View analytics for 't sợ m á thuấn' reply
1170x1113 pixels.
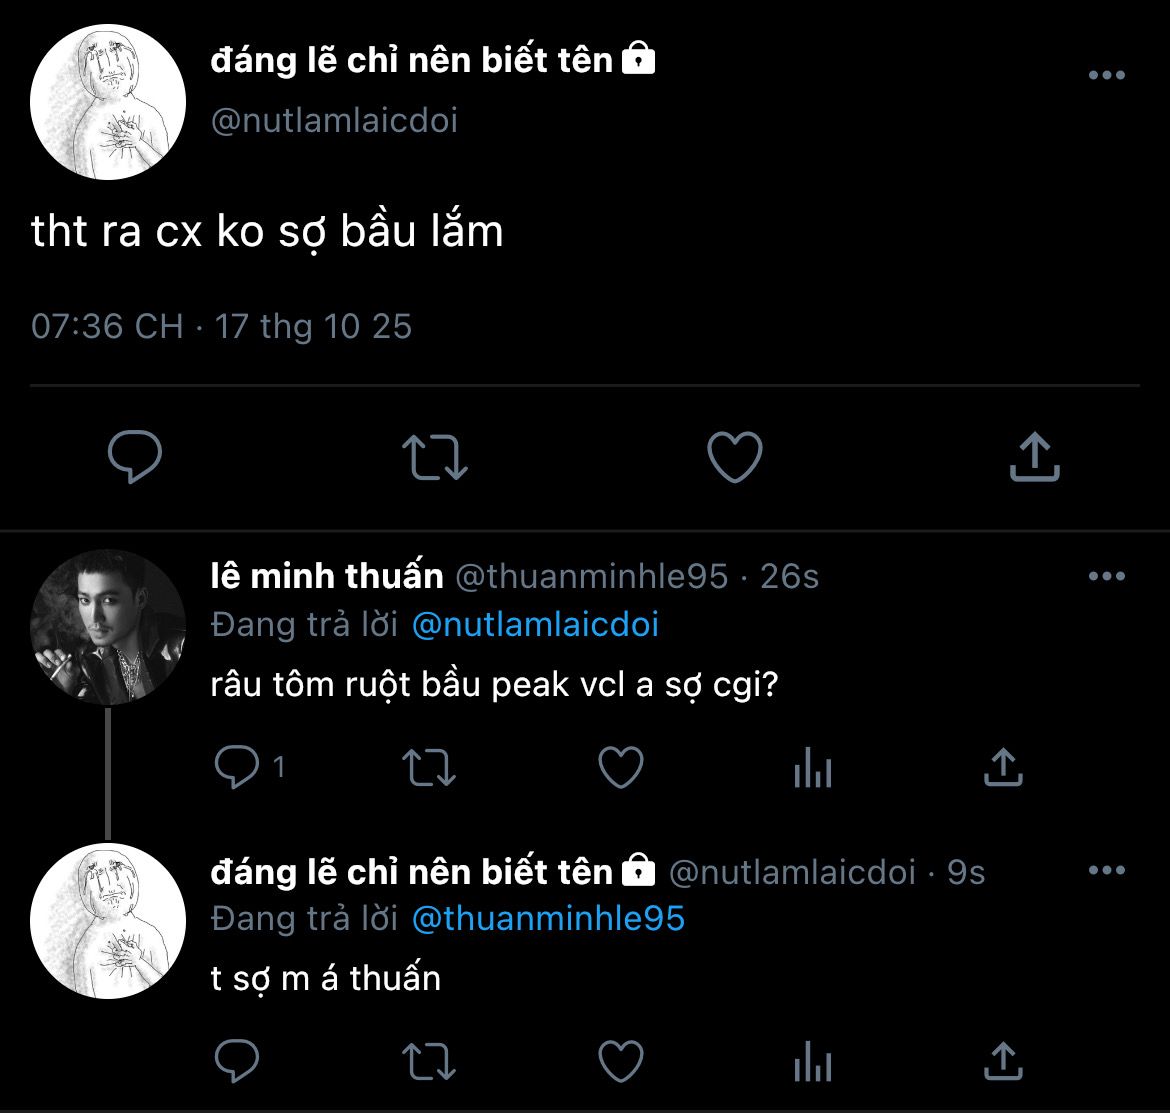pos(812,1063)
